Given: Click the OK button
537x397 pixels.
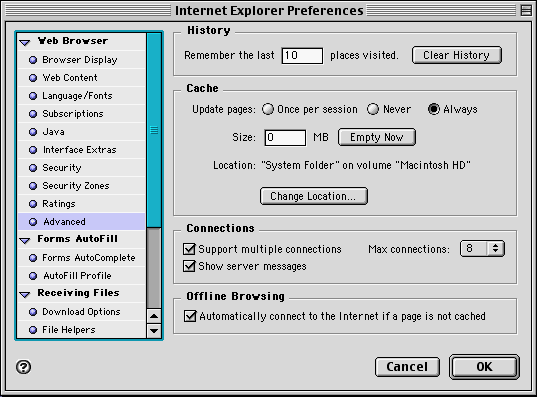Looking at the screenshot, I should 484,367.
